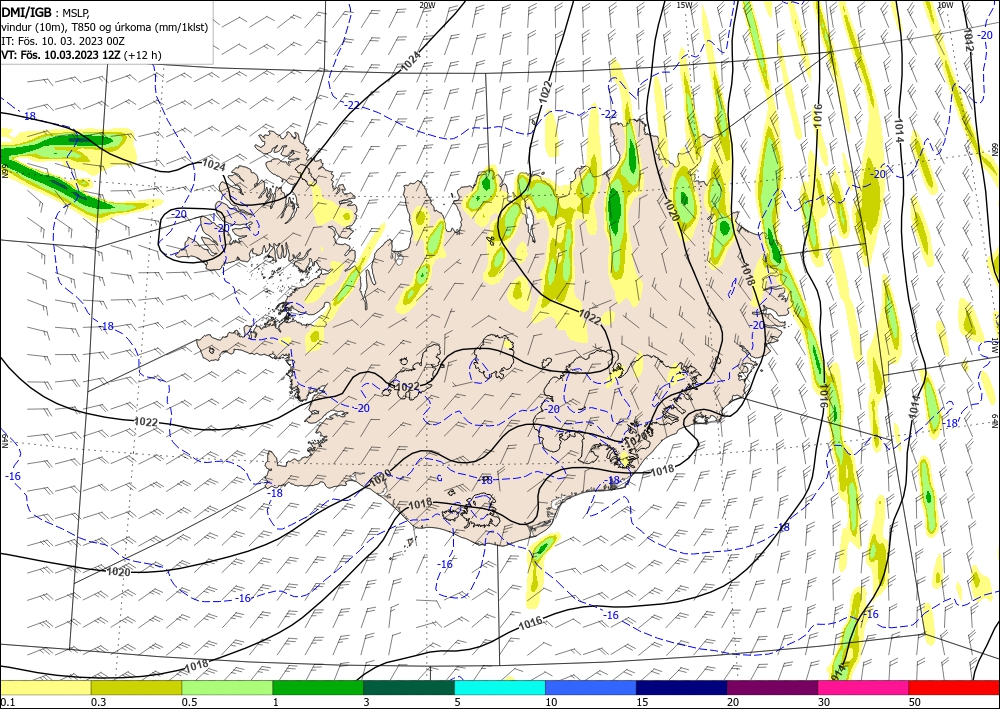Click the yellow 0.1–0.3 legend swatch
Image resolution: width=1000 pixels, height=709 pixels.
(x=45, y=687)
